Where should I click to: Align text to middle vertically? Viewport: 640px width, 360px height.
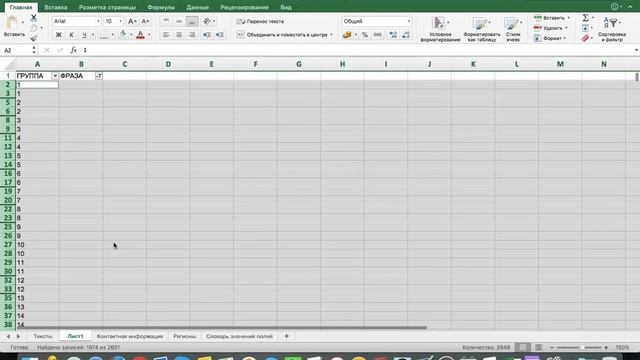coord(179,21)
